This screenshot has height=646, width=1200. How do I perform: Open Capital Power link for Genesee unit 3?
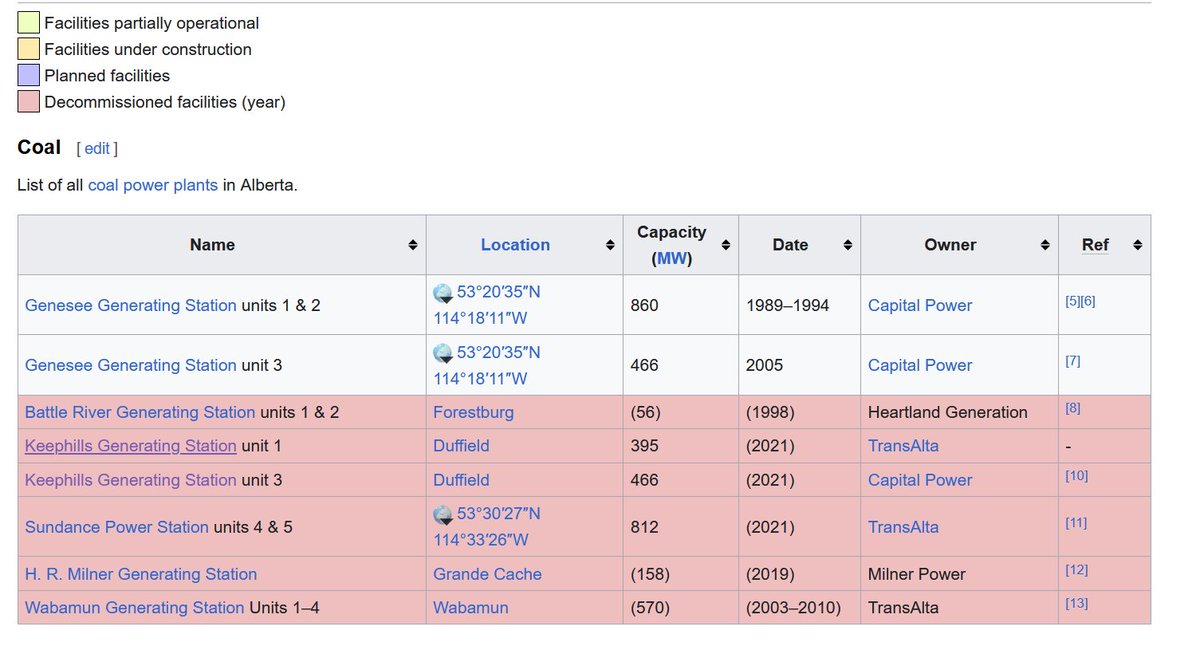pos(920,365)
